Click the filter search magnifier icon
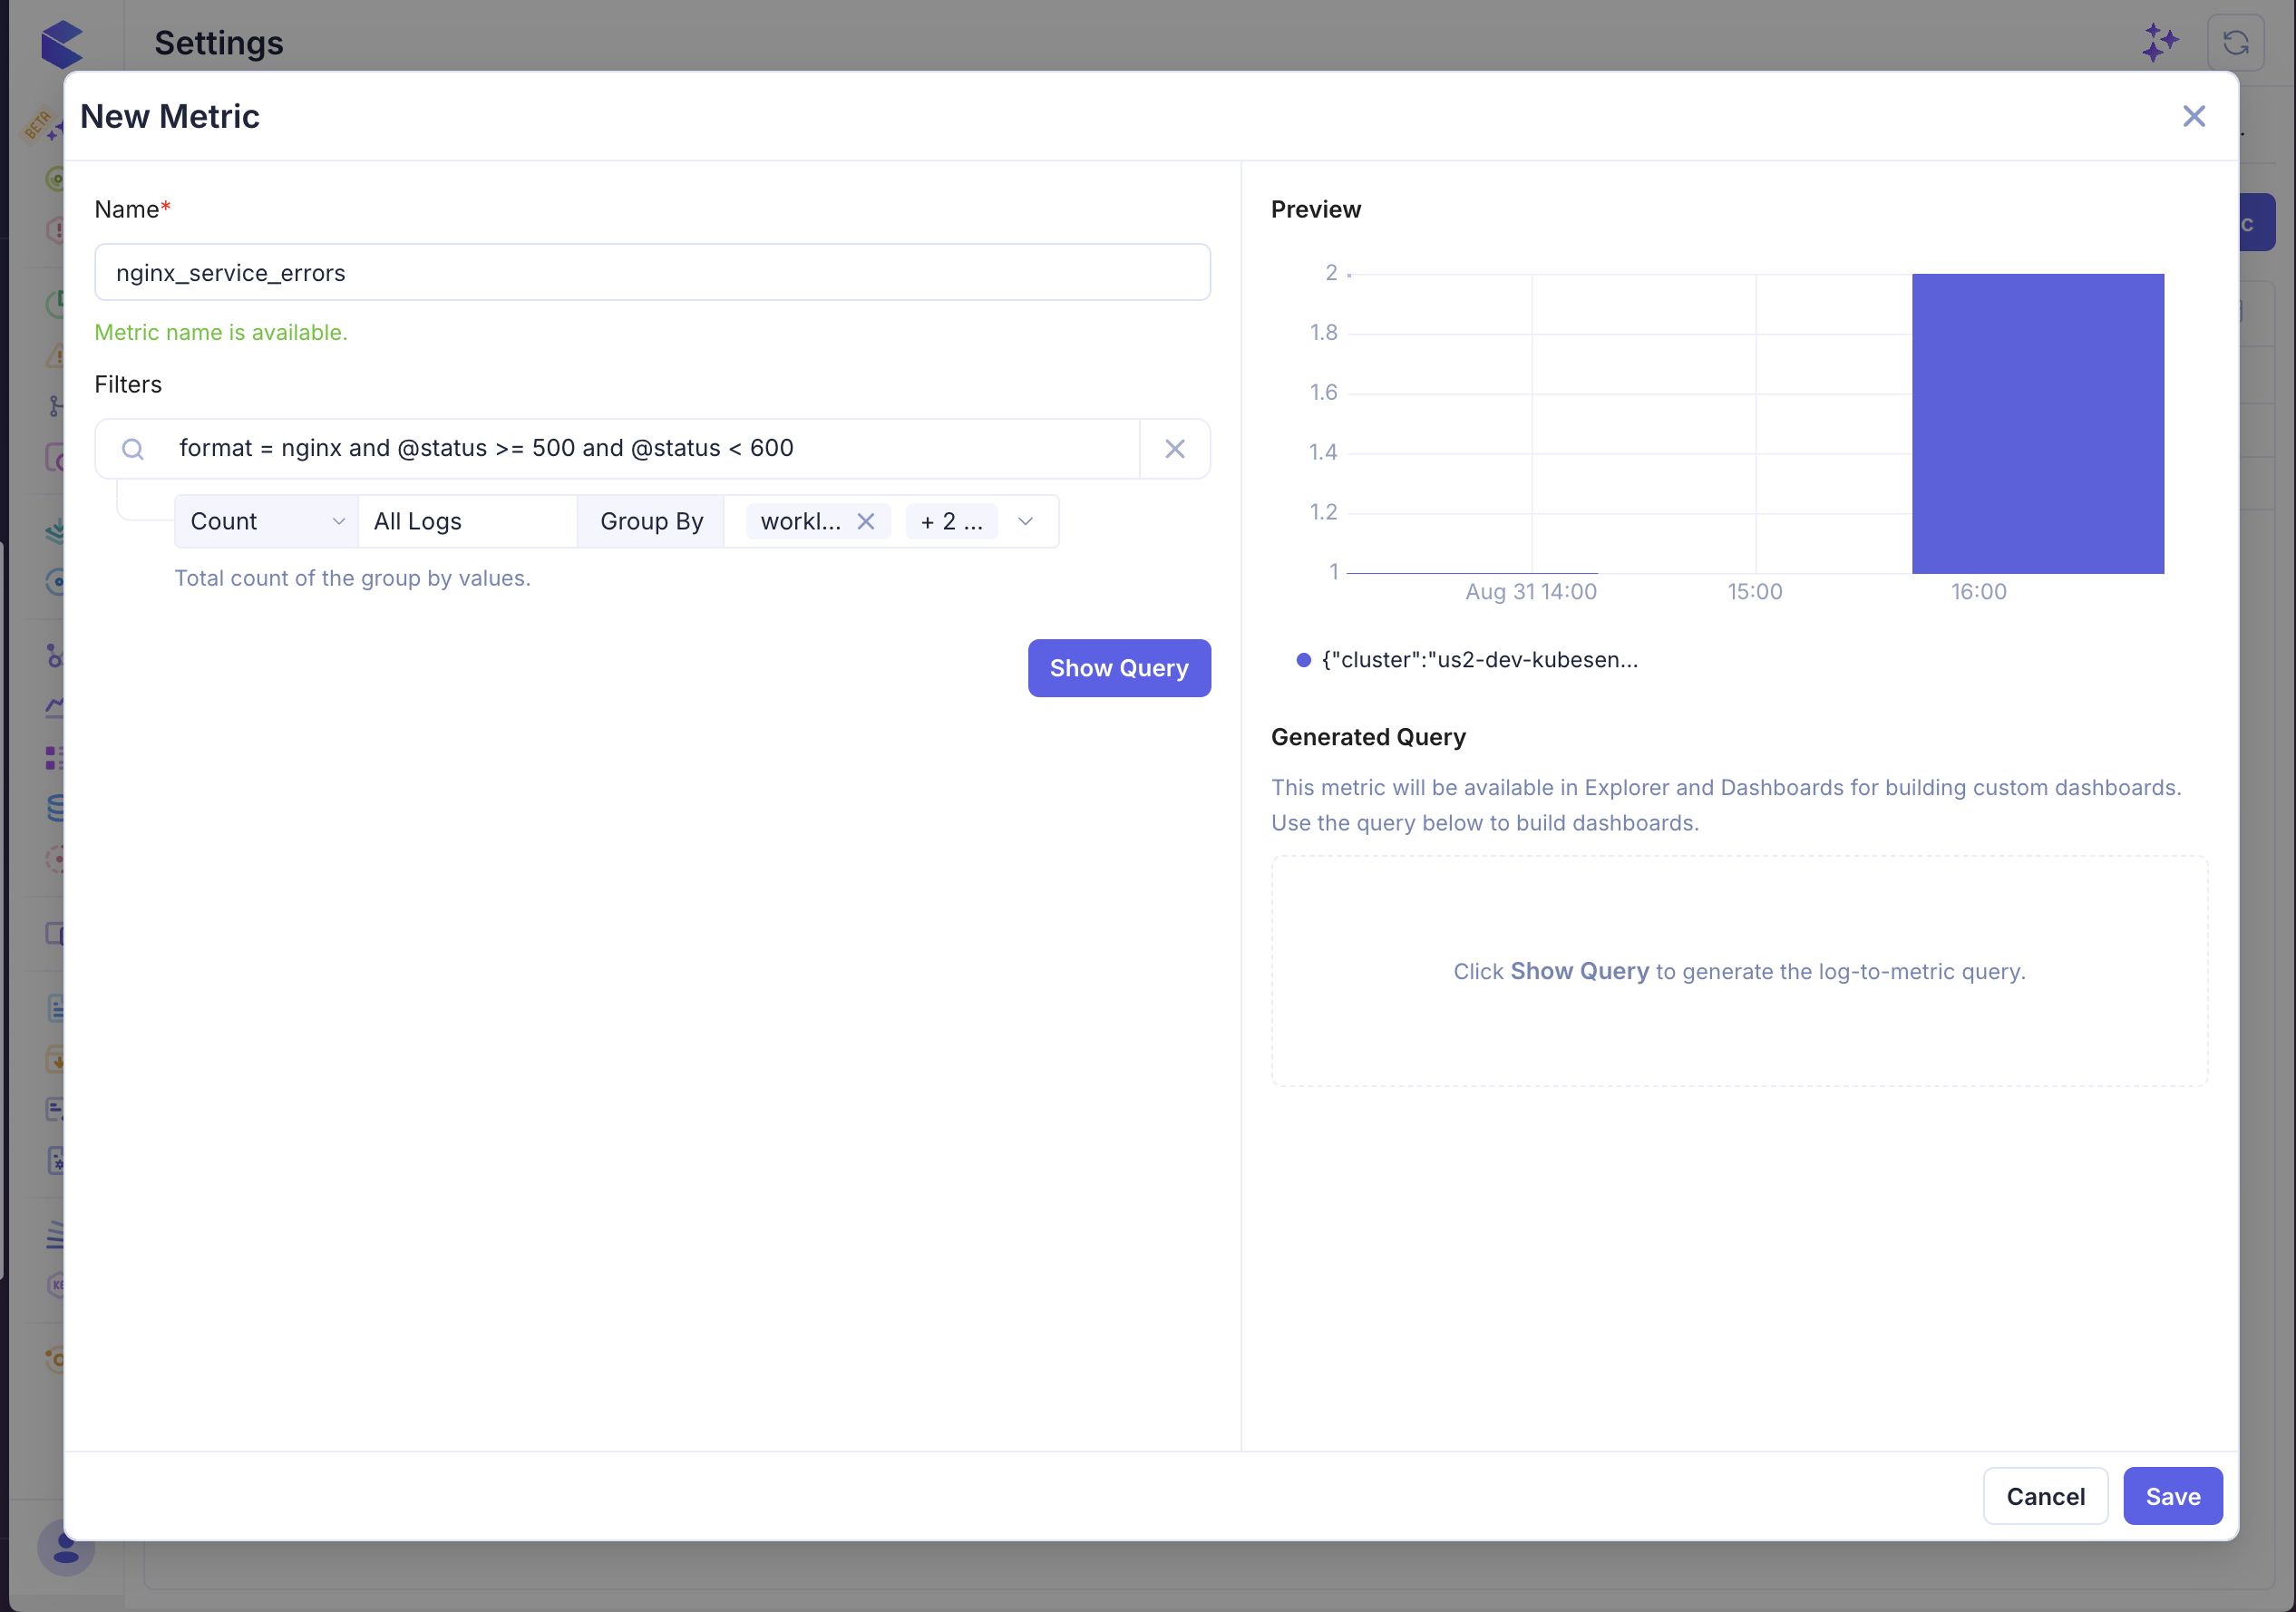 click(x=132, y=449)
